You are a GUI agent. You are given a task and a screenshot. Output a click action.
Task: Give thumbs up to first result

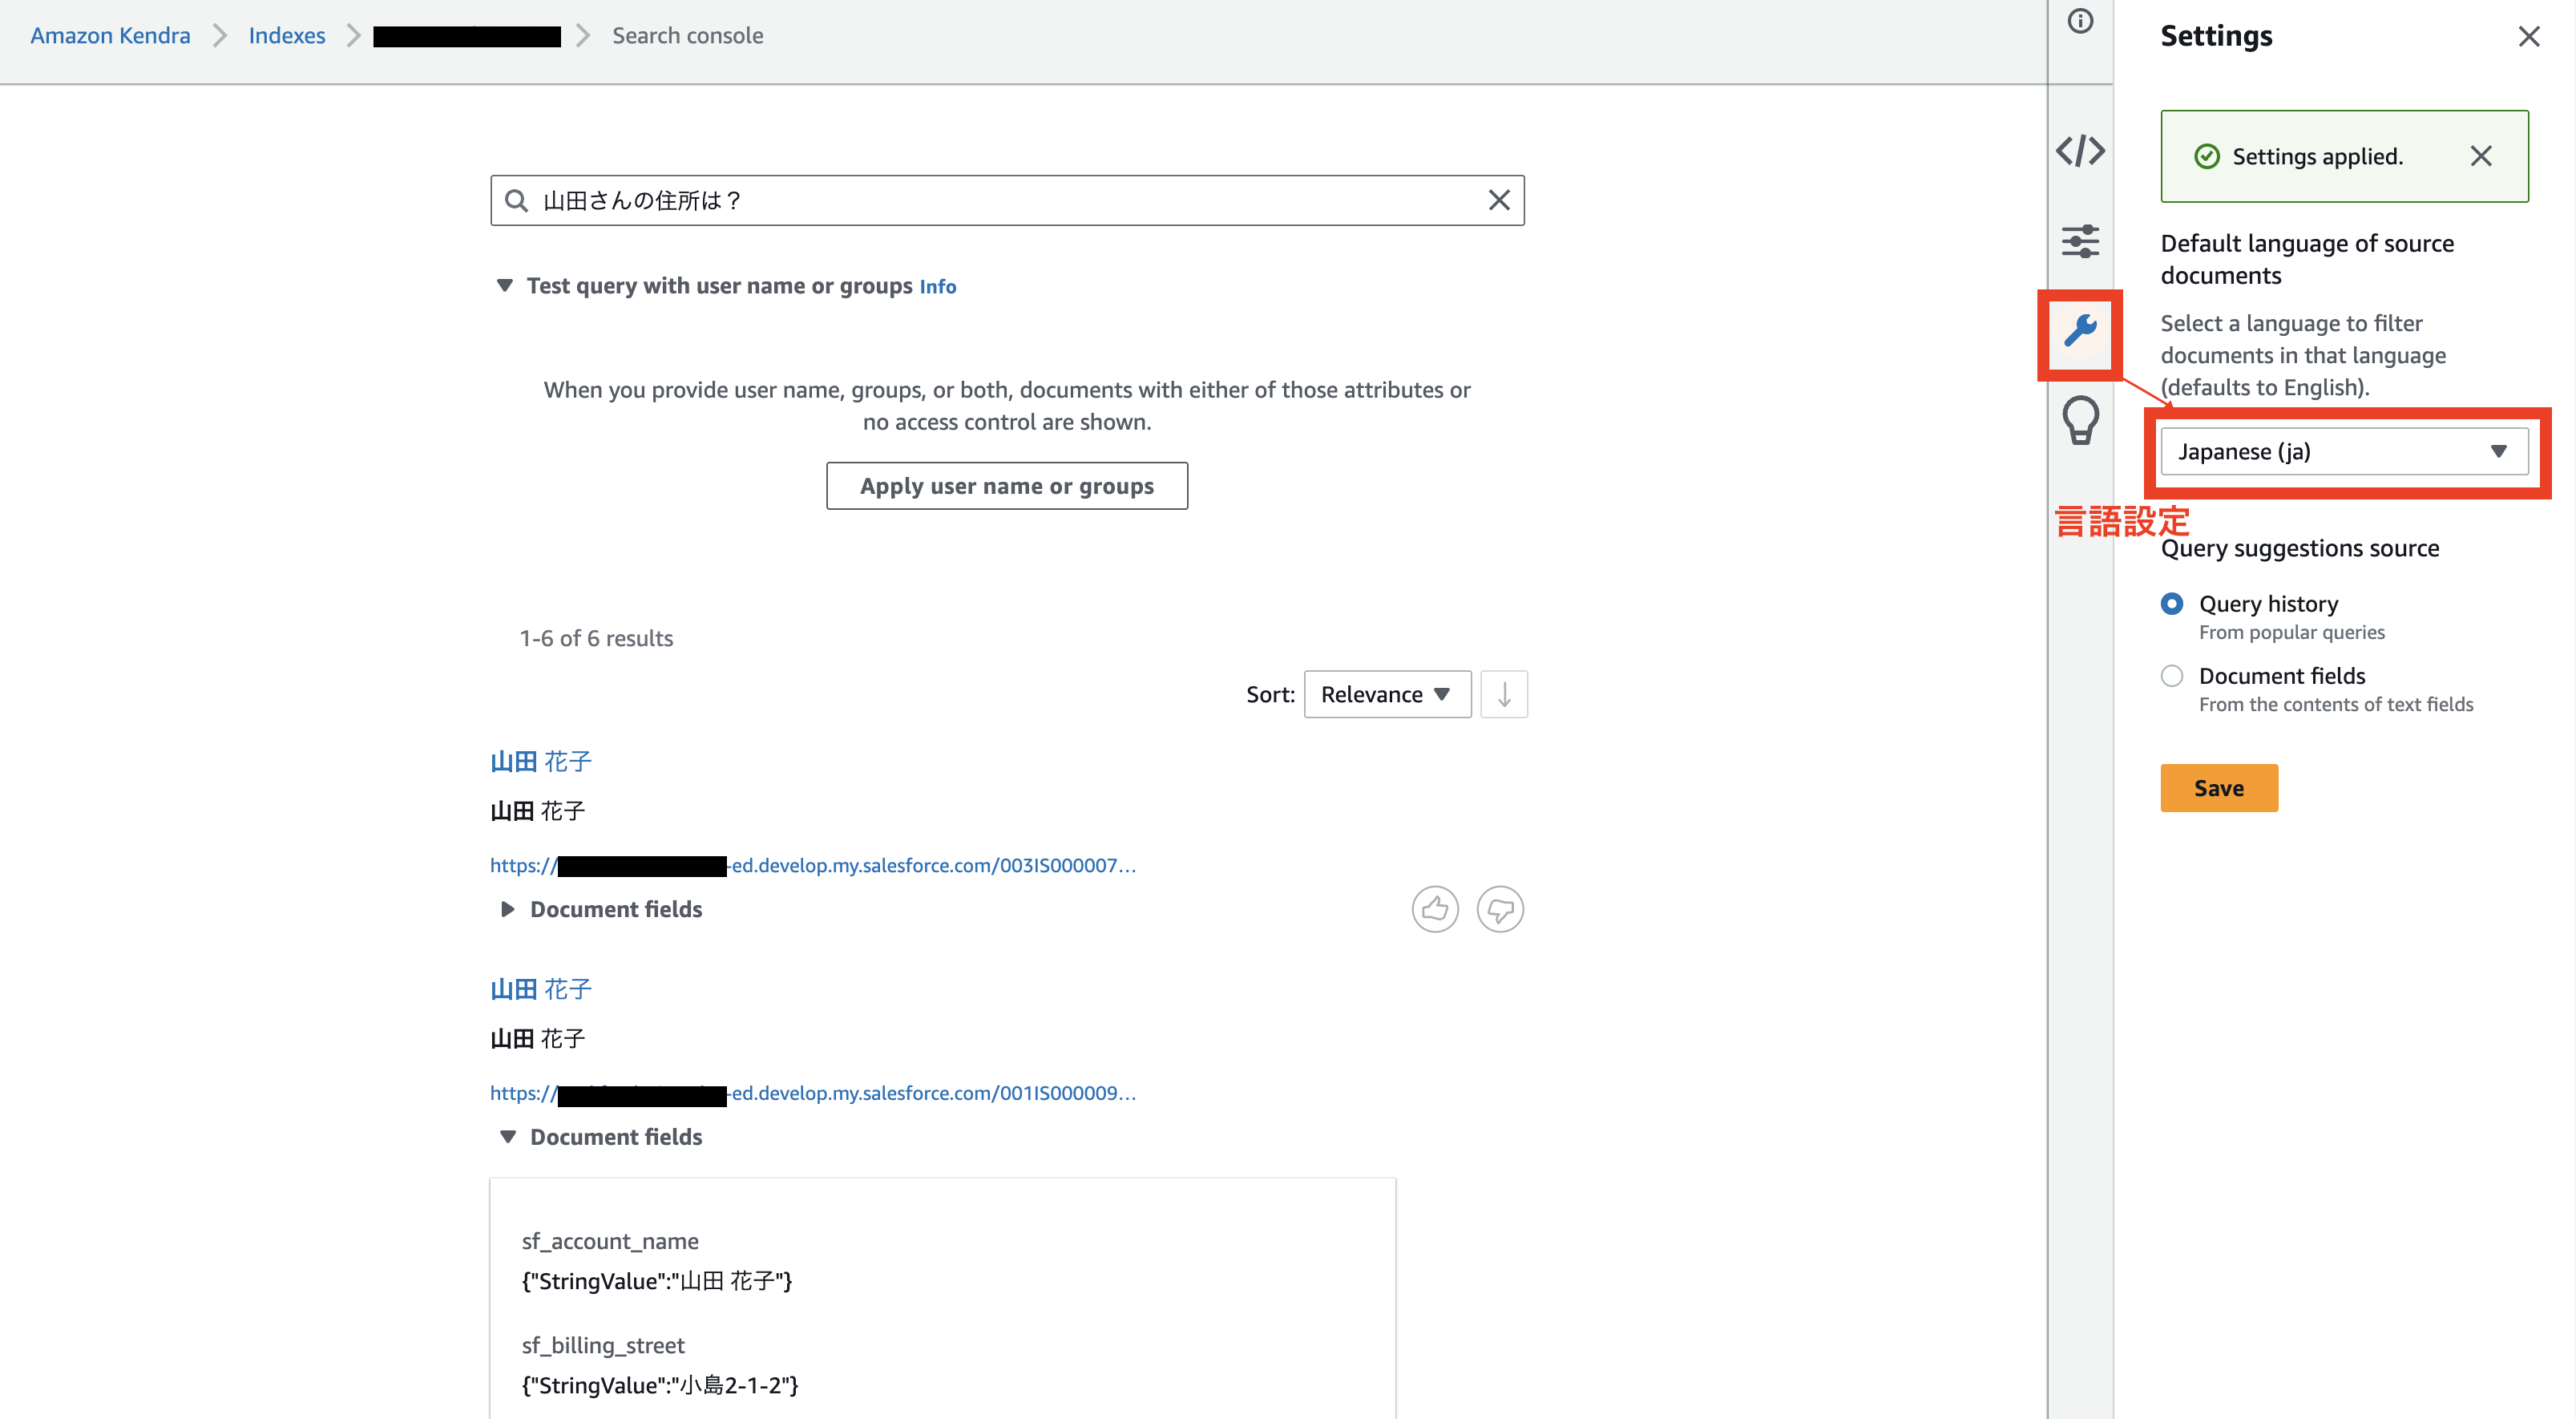pos(1434,909)
